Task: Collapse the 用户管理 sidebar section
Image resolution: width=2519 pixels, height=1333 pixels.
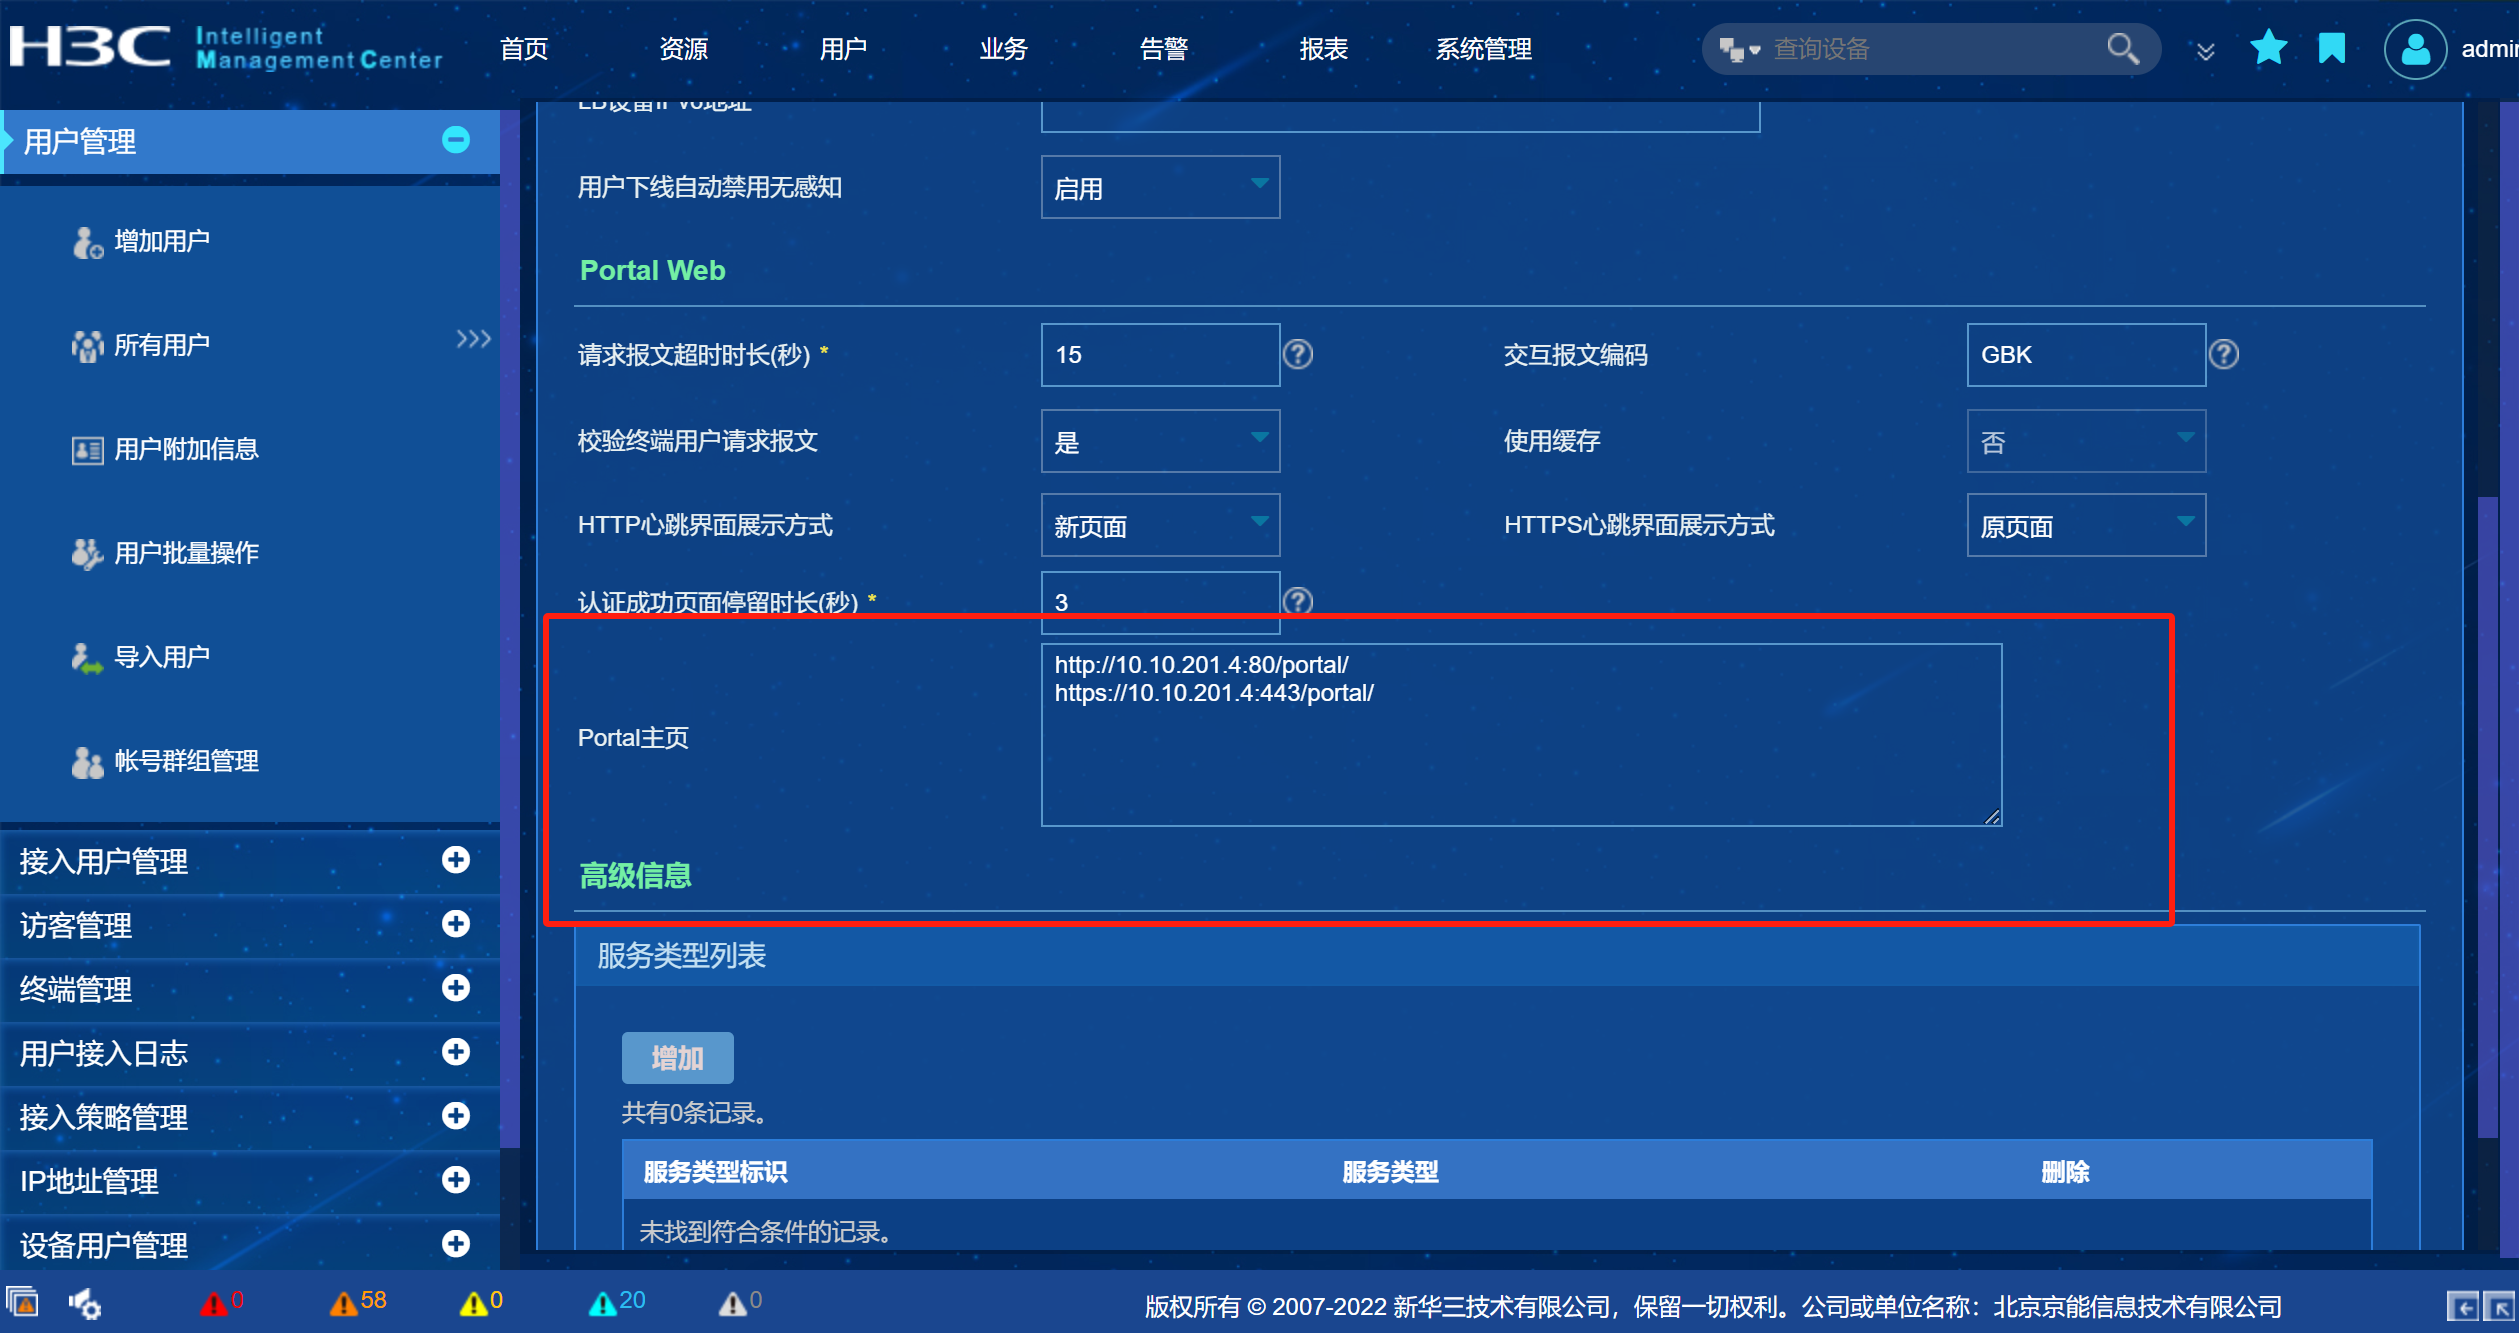Action: click(x=456, y=140)
